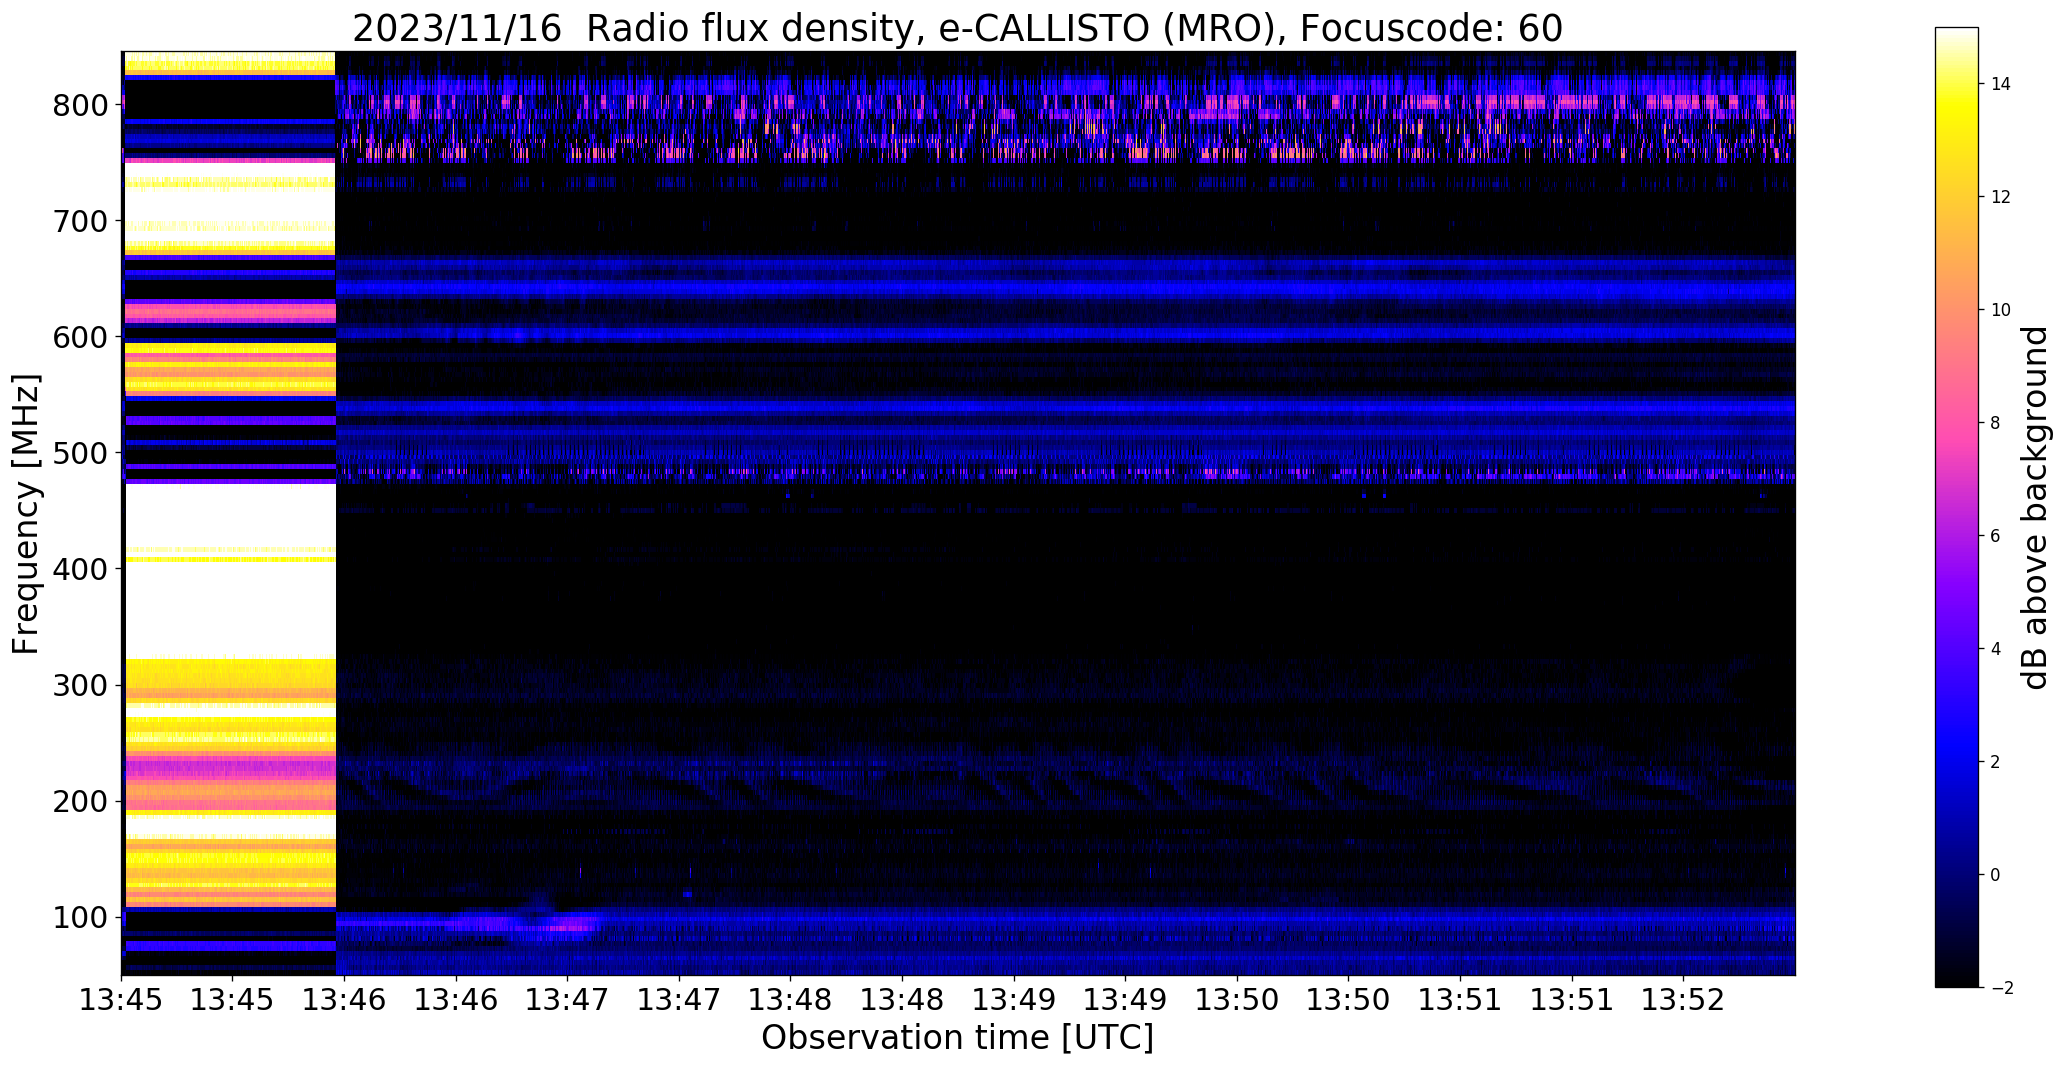Select the 600 frequency tick label
Image resolution: width=2066 pixels, height=1067 pixels.
[x=81, y=337]
